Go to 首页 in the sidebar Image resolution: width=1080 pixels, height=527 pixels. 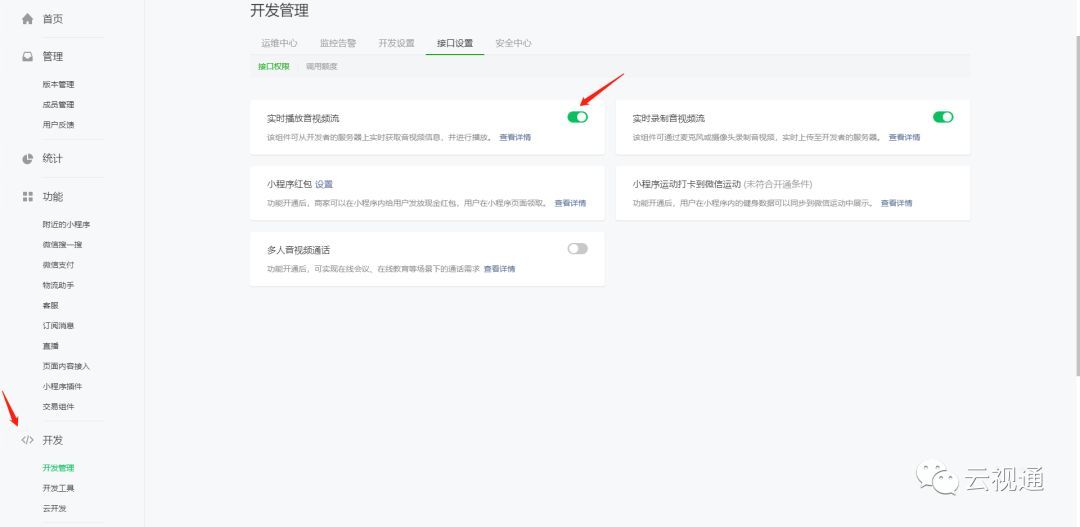pyautogui.click(x=52, y=19)
